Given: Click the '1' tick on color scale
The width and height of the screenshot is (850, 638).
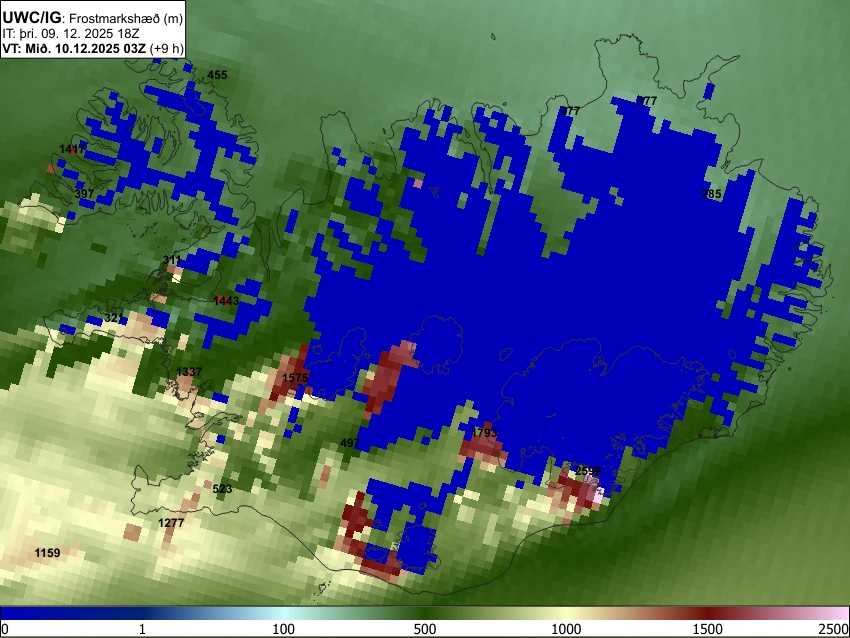Looking at the screenshot, I should tap(142, 629).
